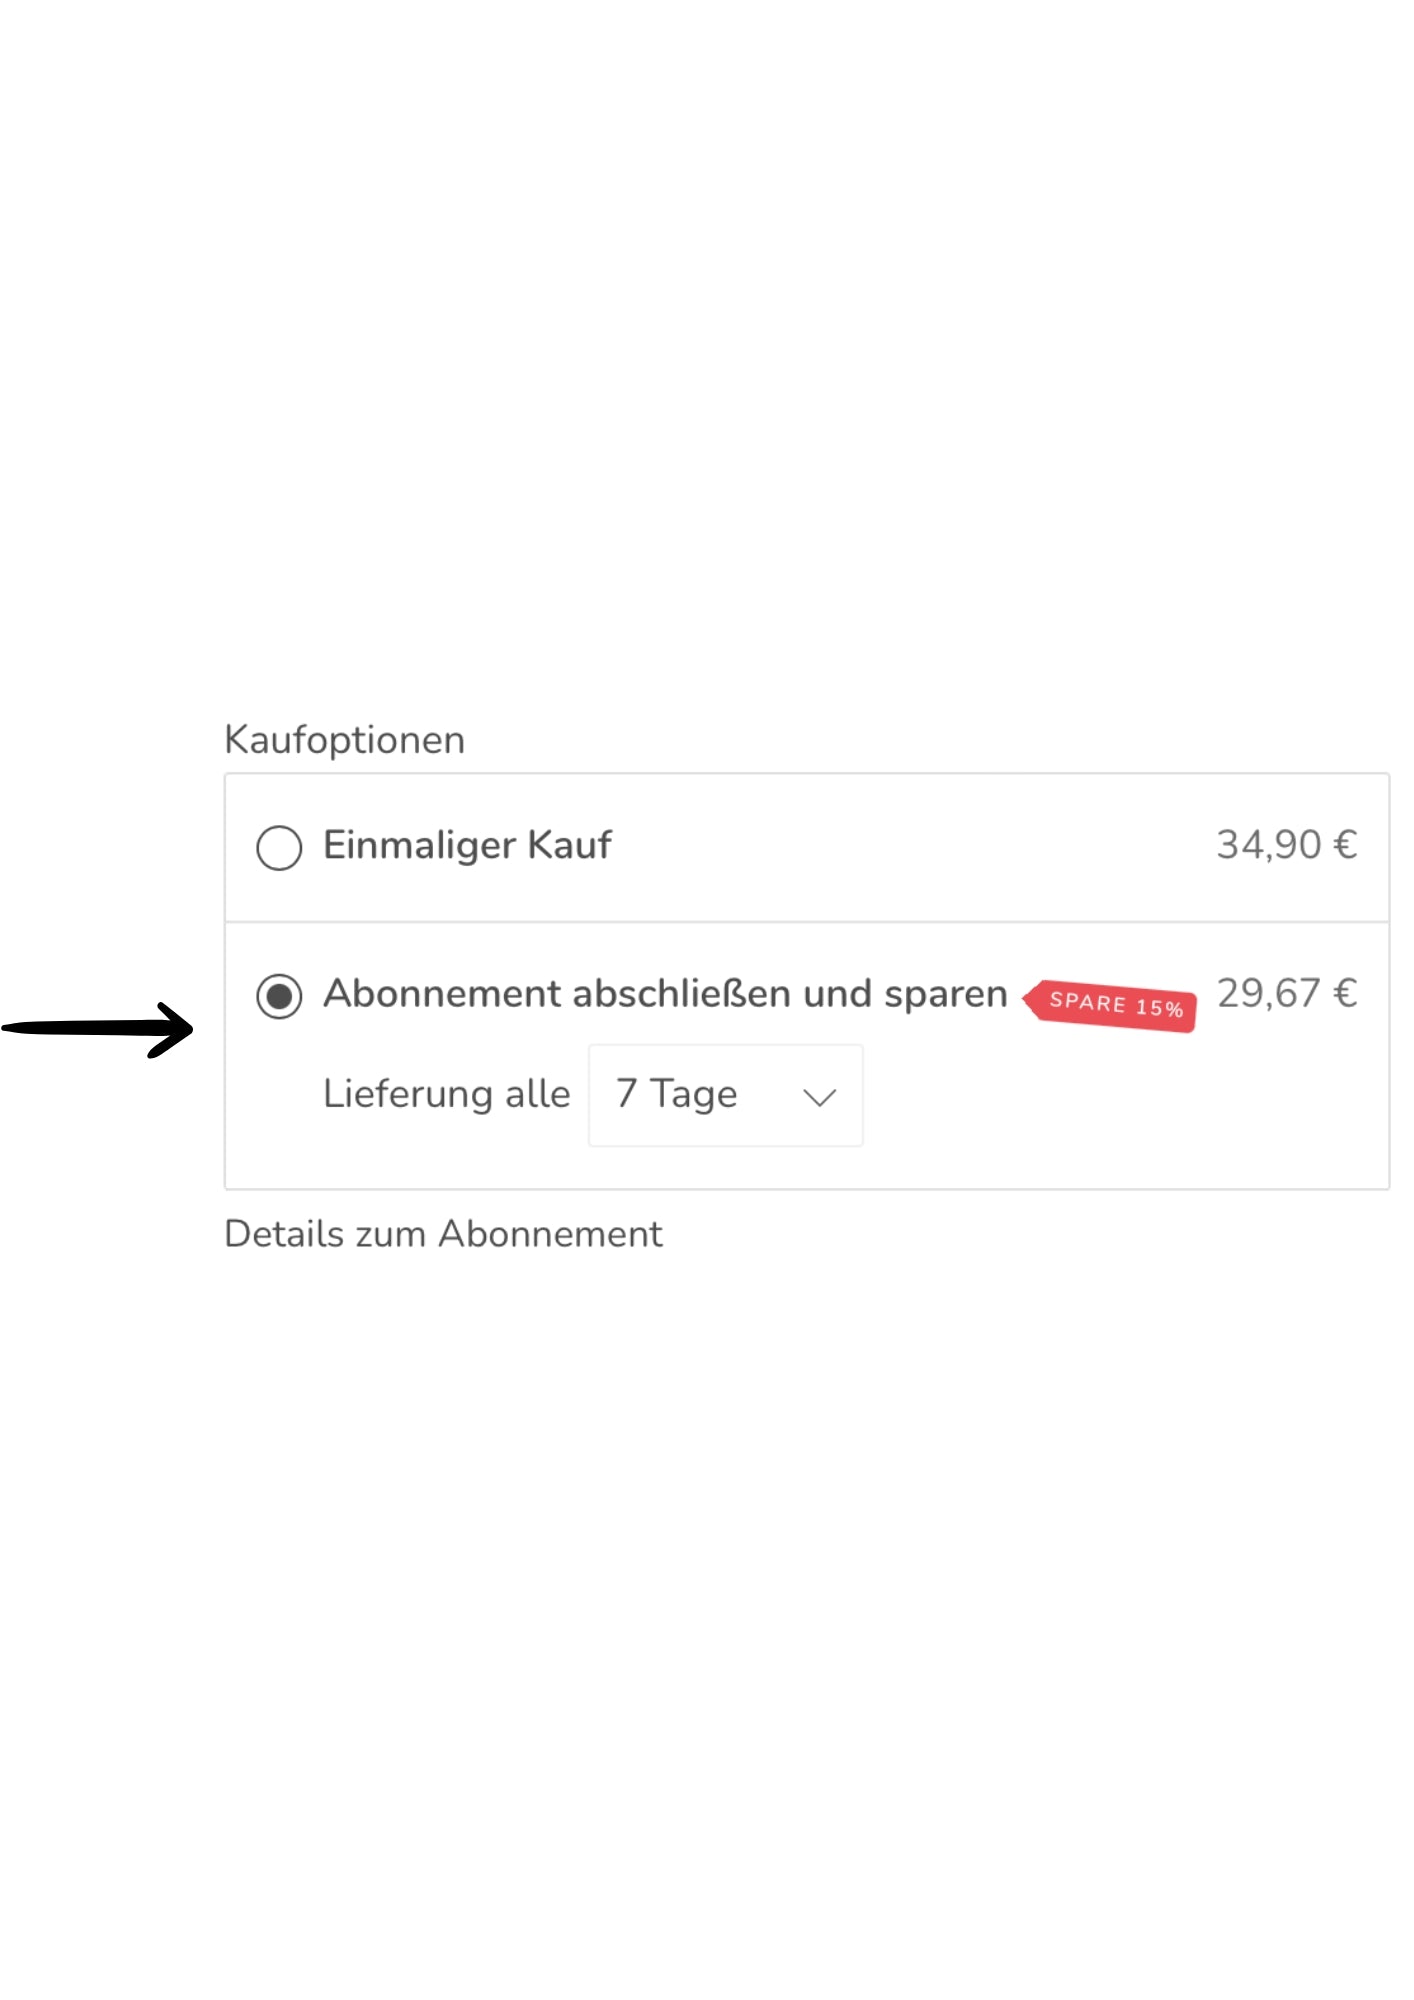Click the chevron arrow in delivery dropdown
Screen dimensions: 1414x2000
[x=819, y=1098]
